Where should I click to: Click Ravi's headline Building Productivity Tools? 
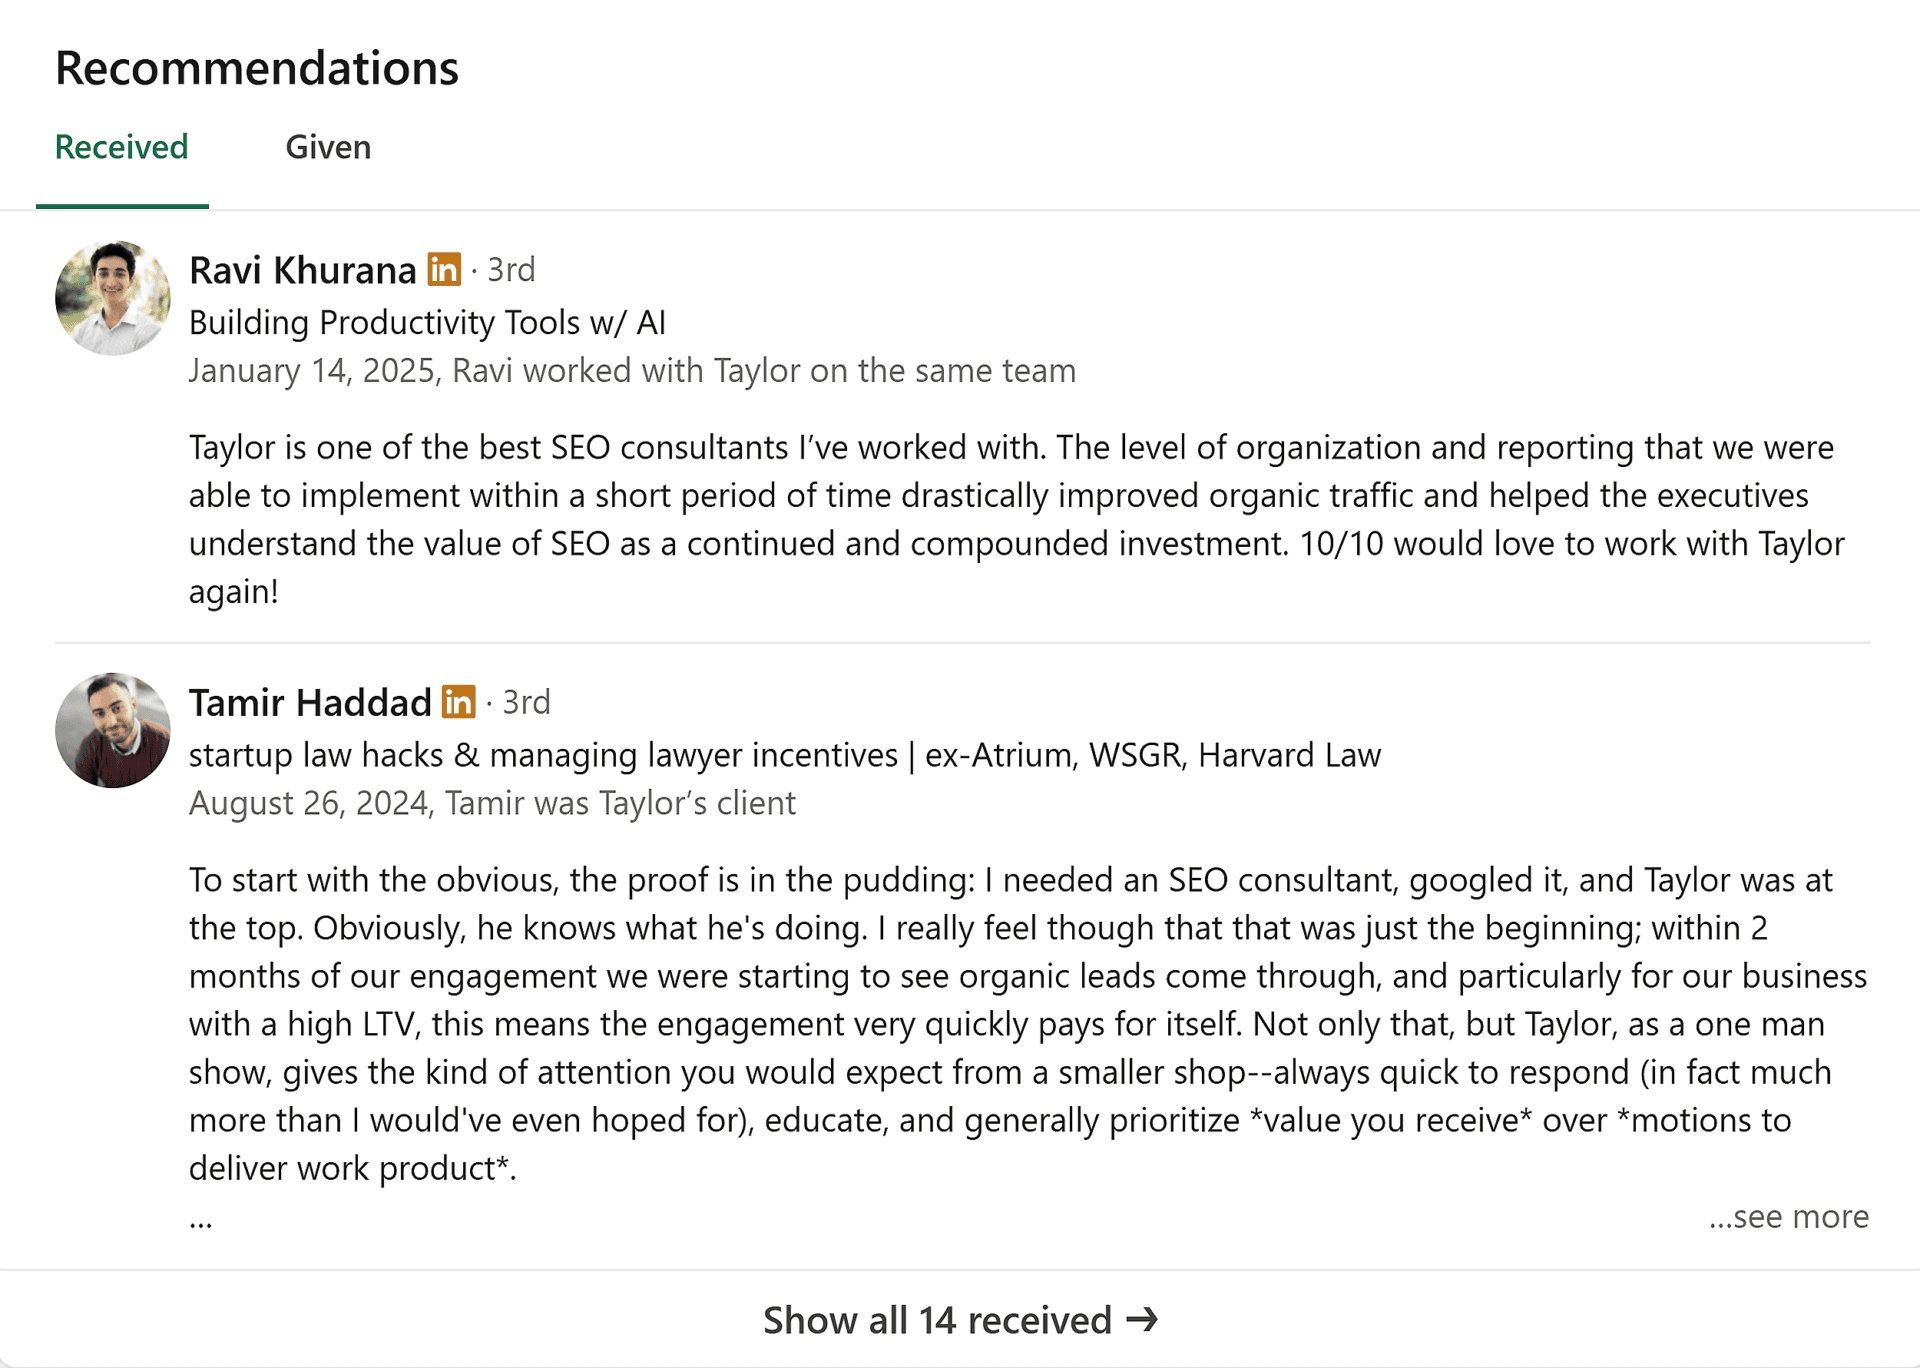pyautogui.click(x=427, y=323)
